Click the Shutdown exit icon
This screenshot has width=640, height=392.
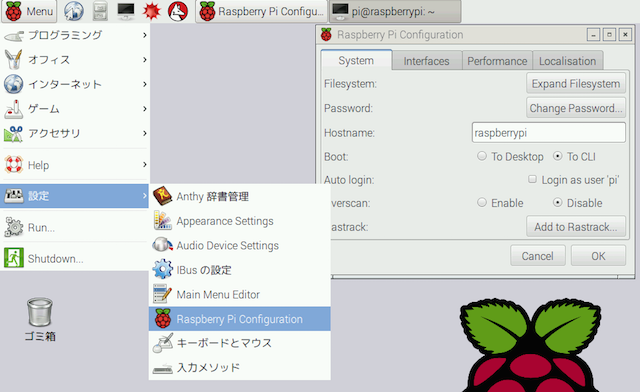(13, 258)
